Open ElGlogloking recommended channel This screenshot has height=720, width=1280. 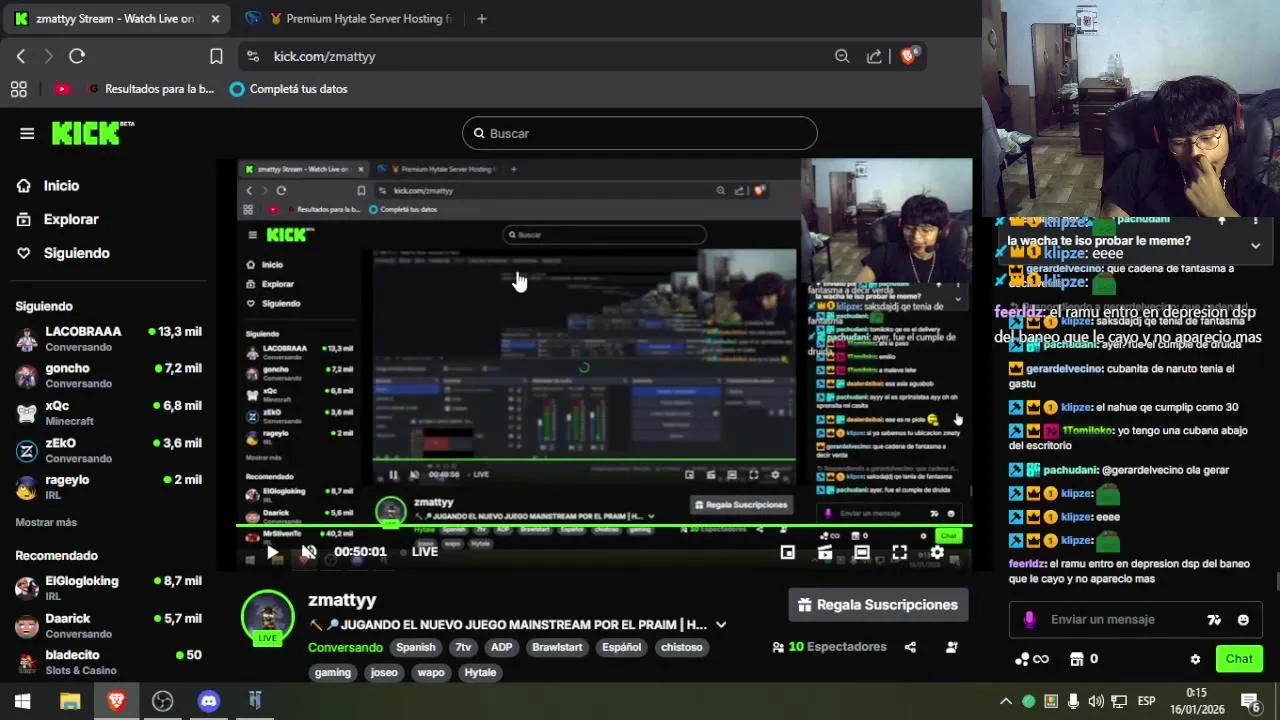(x=108, y=588)
